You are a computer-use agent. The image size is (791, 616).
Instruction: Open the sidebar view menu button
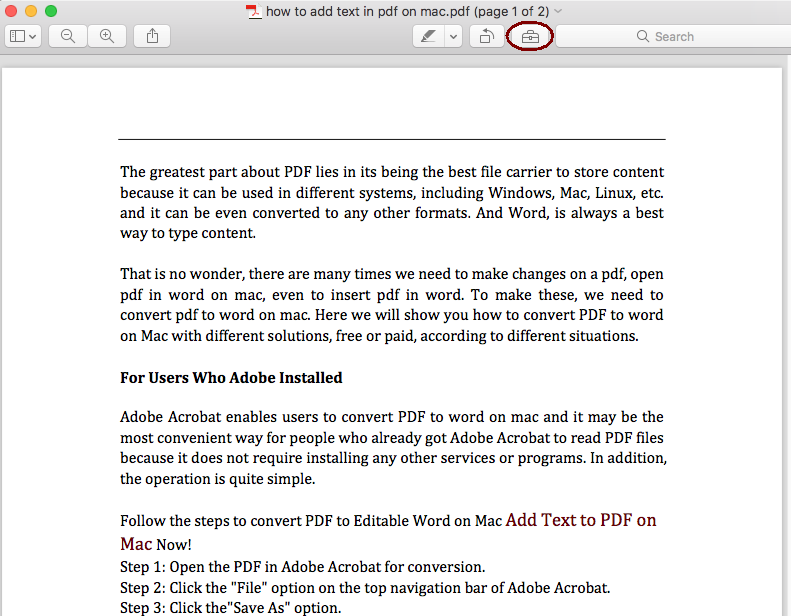pos(23,36)
